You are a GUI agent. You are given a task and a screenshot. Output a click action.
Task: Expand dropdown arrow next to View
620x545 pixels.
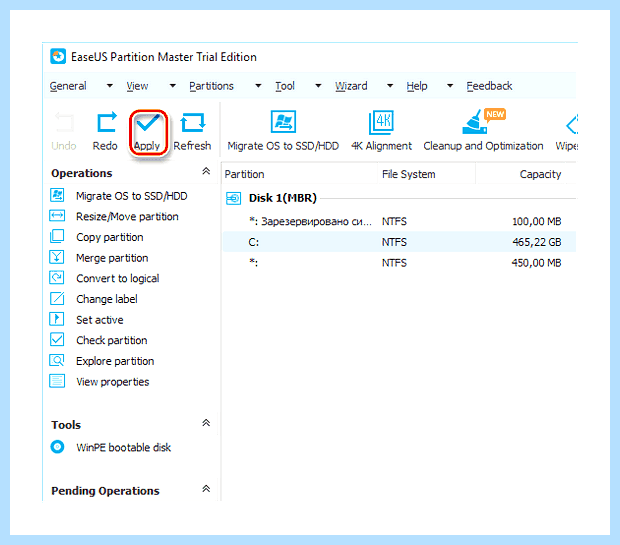click(172, 85)
